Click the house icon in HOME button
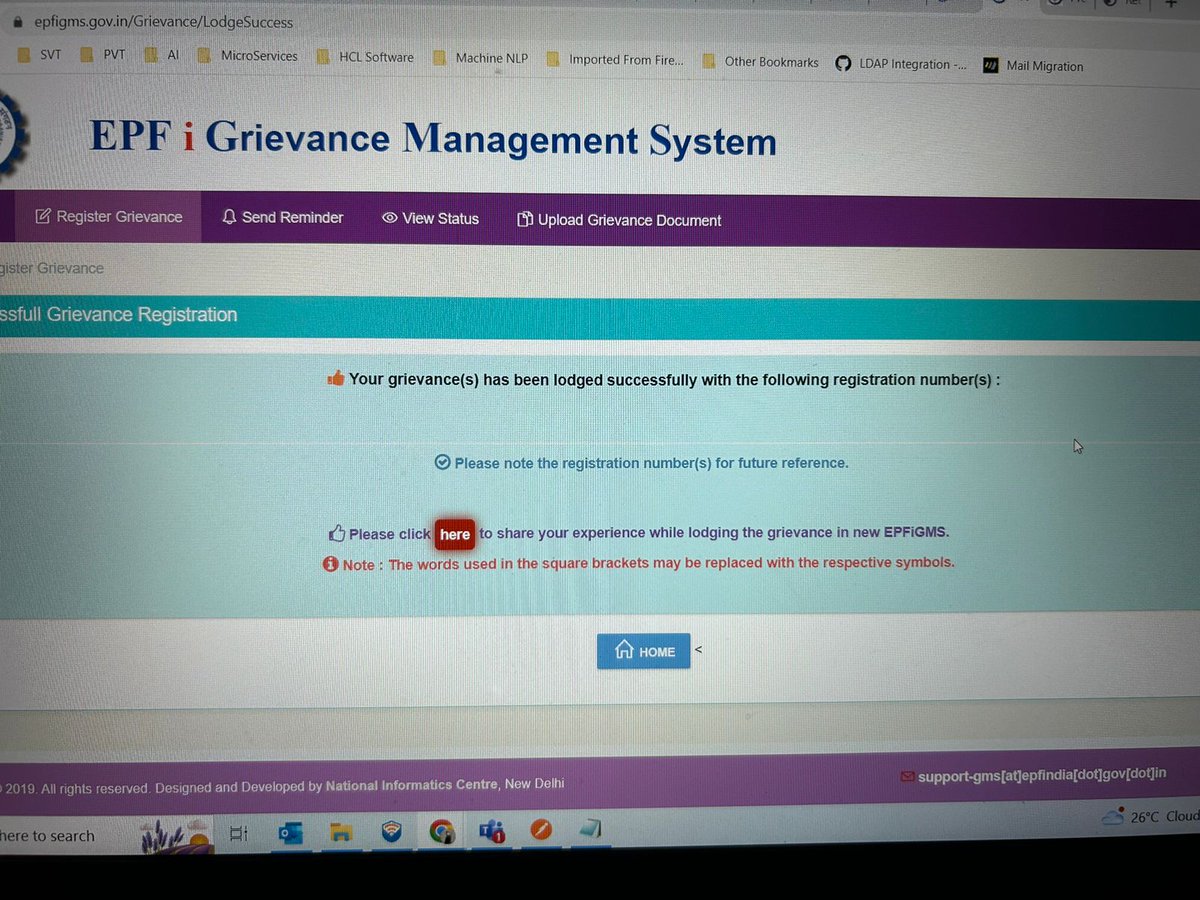This screenshot has height=900, width=1200. (624, 650)
